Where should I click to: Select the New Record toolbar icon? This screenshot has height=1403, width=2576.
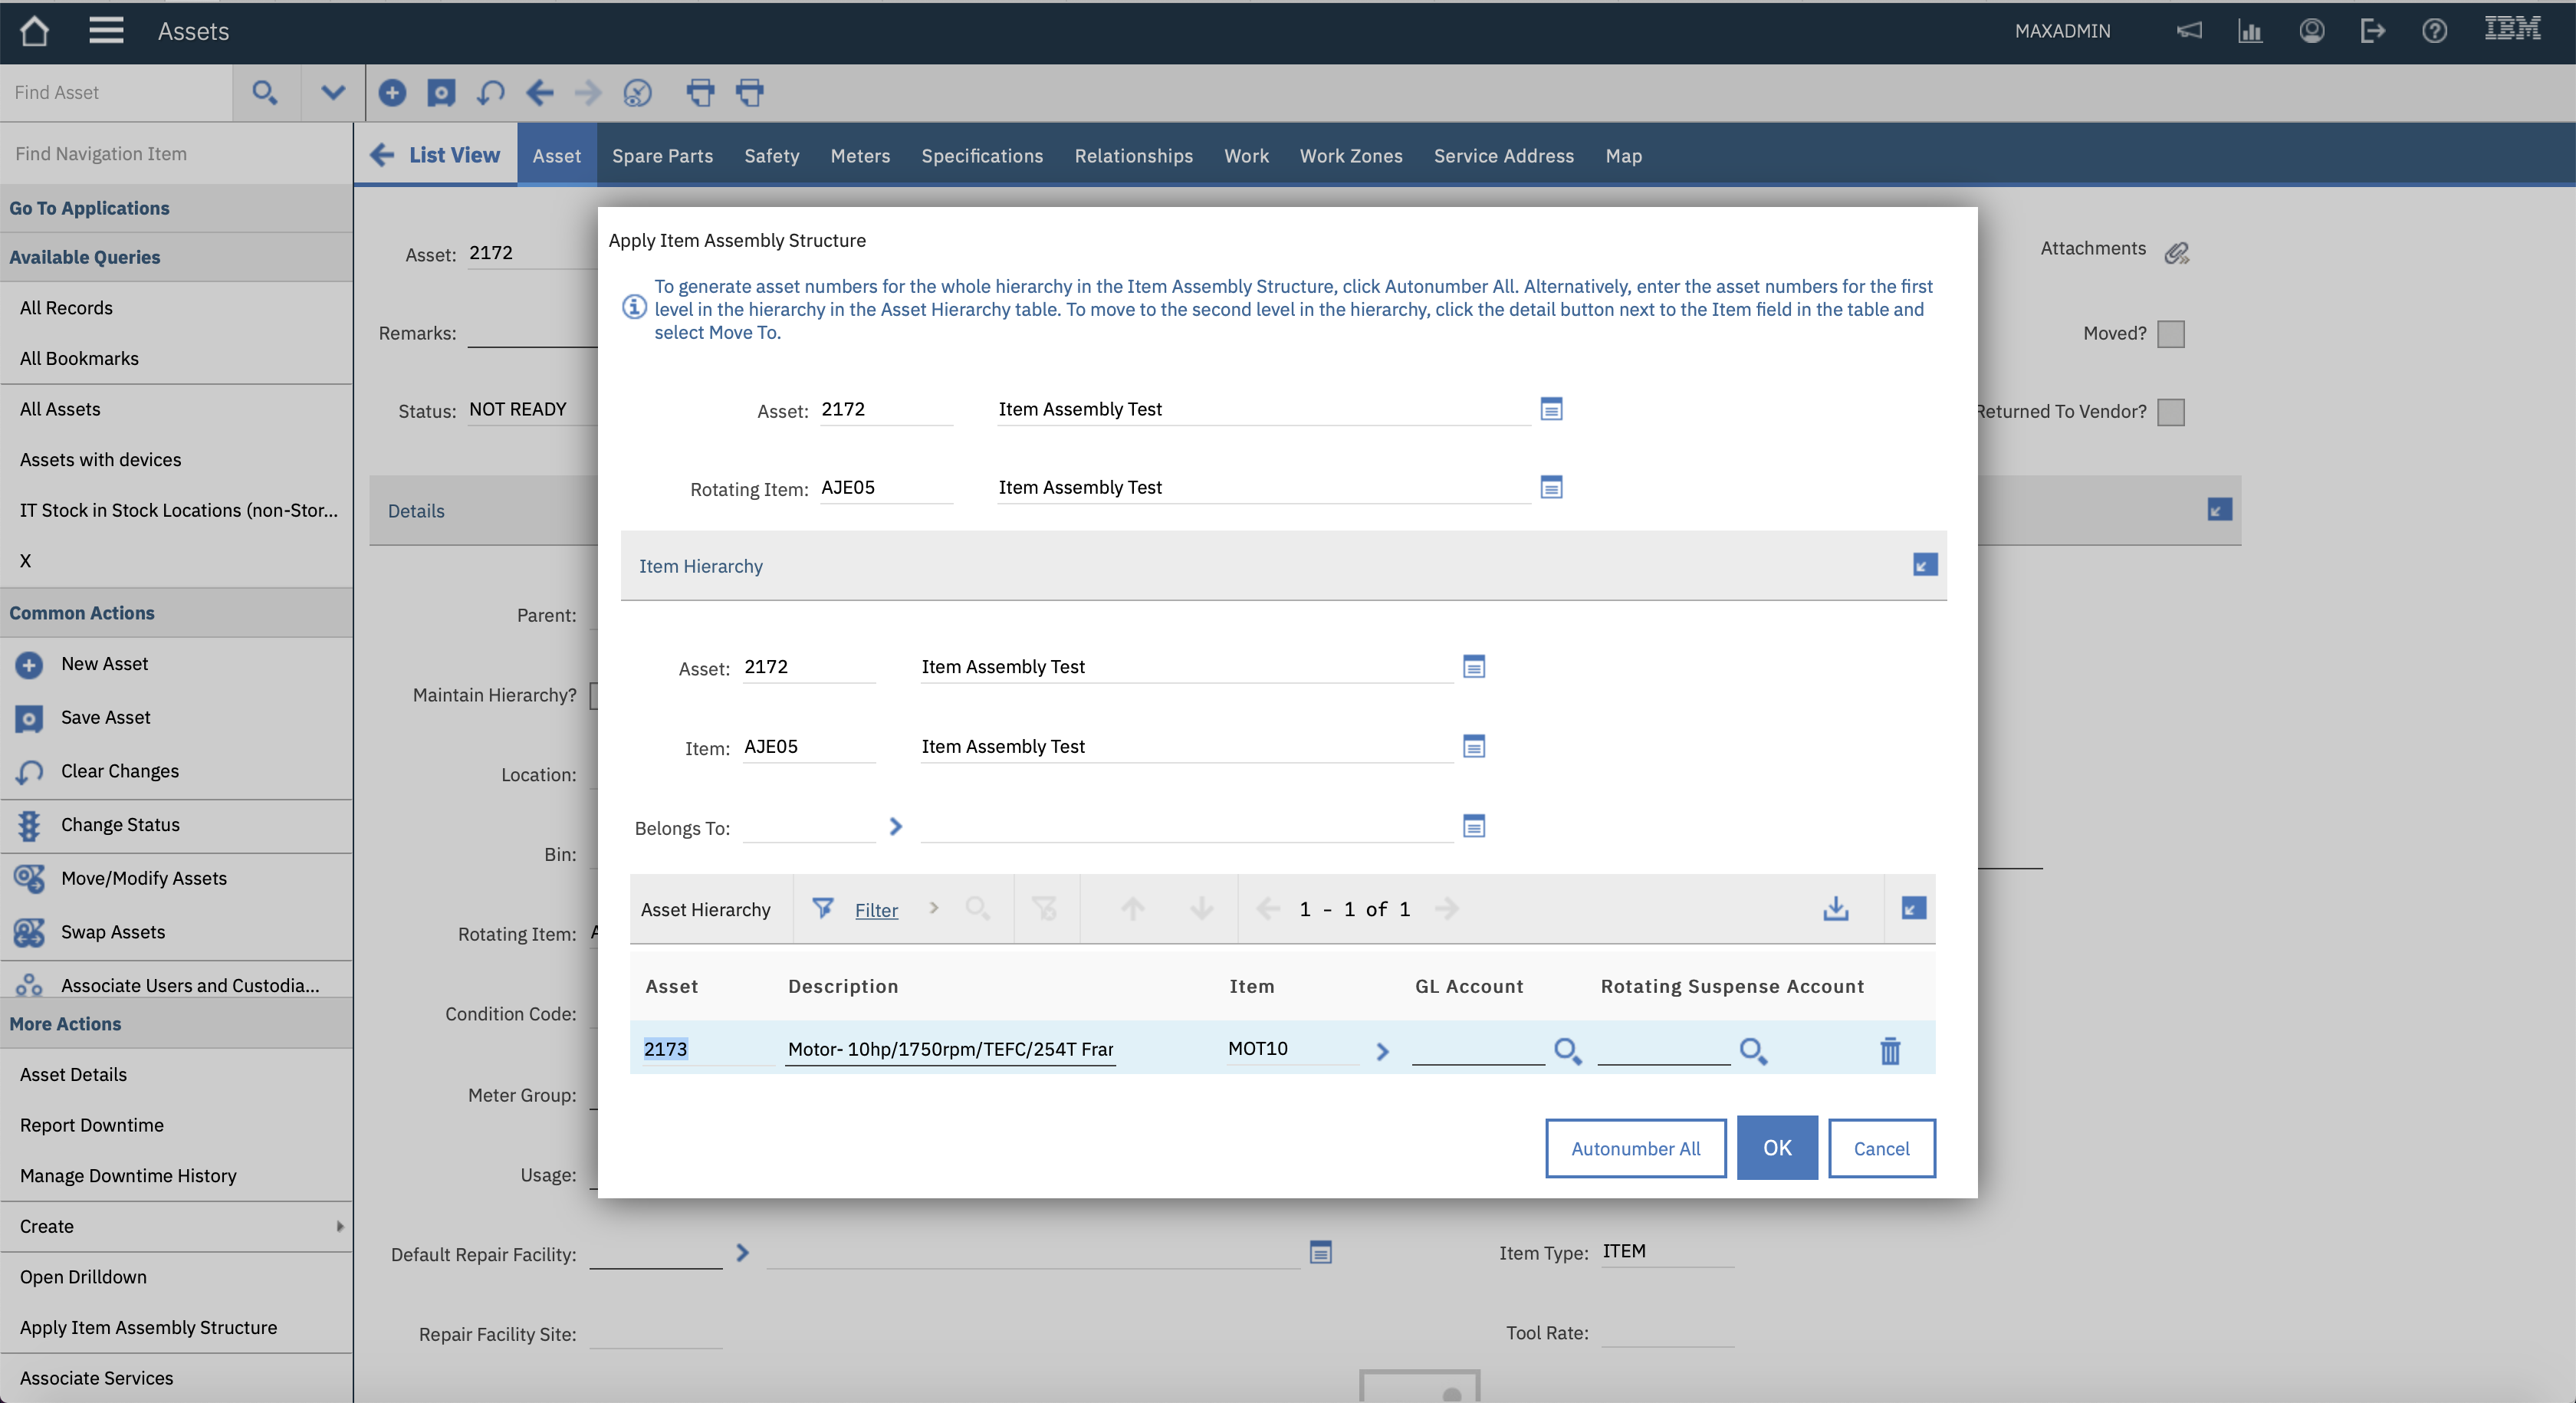click(x=393, y=92)
